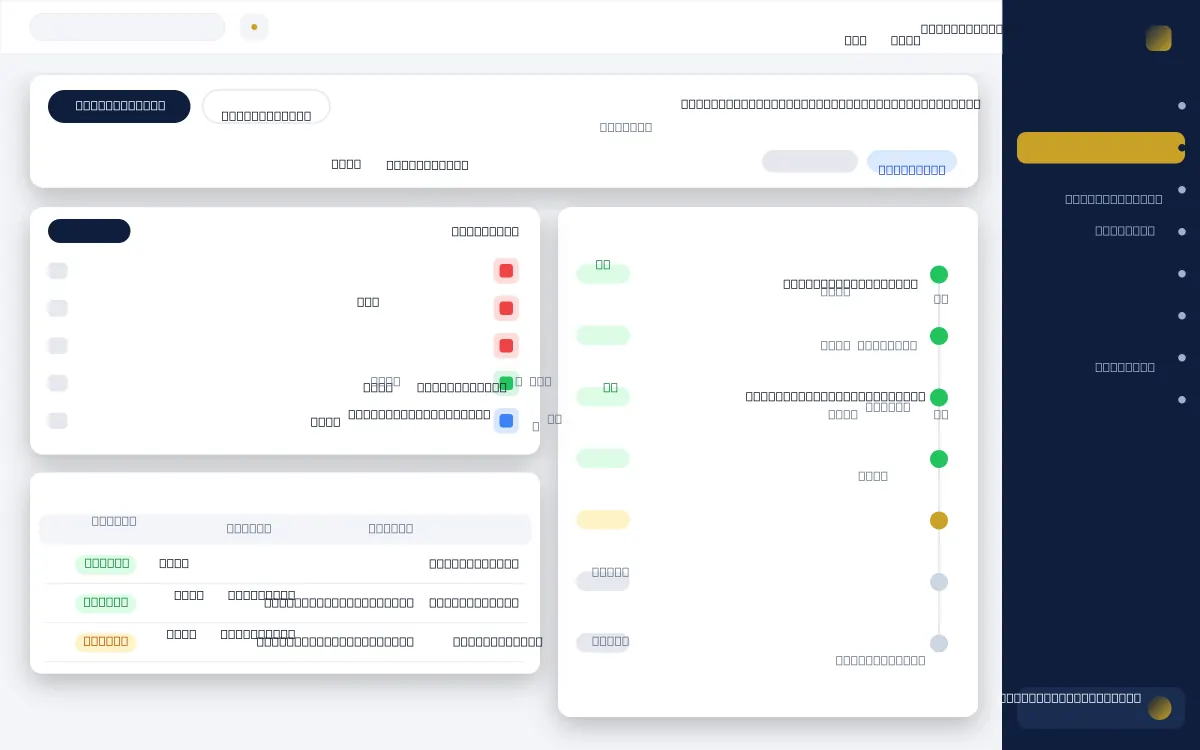1200x750 pixels.
Task: Select the gold highlighted item in the dark sidebar
Action: (x=1101, y=148)
